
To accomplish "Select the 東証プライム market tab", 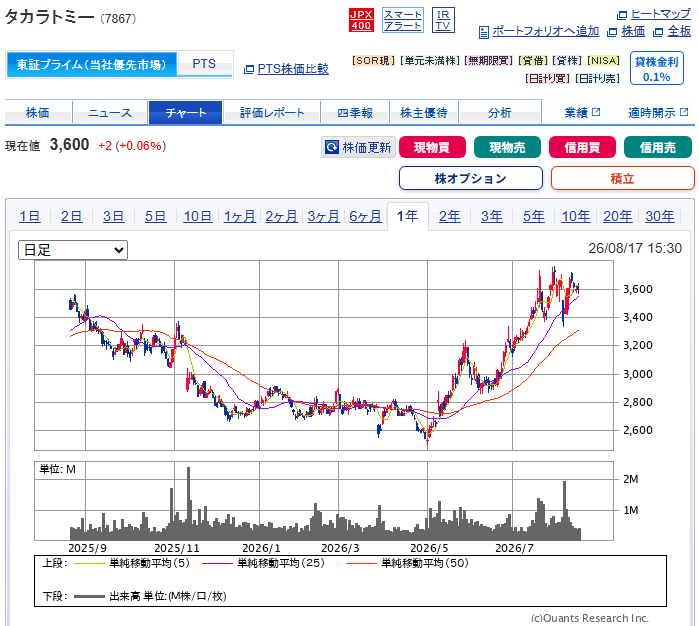I will tap(91, 65).
